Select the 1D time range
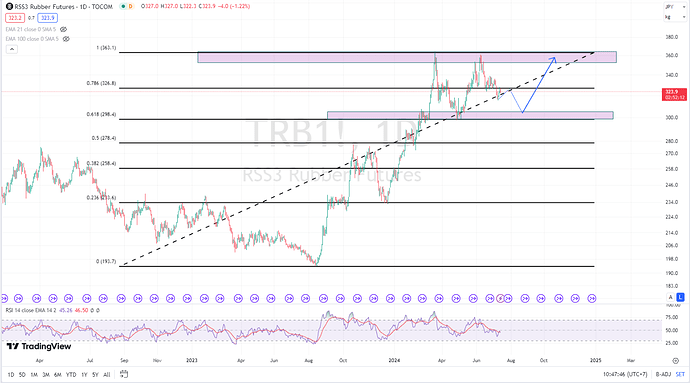This screenshot has width=690, height=383. pos(11,375)
